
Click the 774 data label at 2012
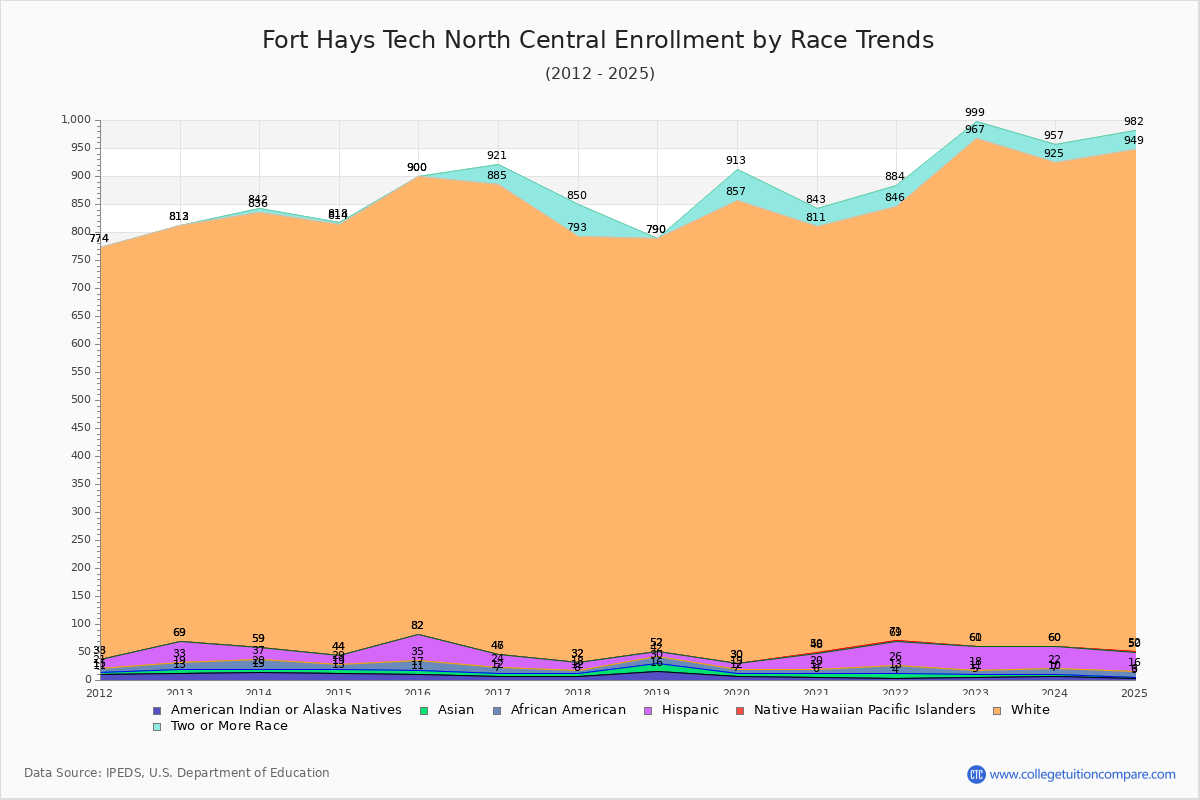[99, 238]
